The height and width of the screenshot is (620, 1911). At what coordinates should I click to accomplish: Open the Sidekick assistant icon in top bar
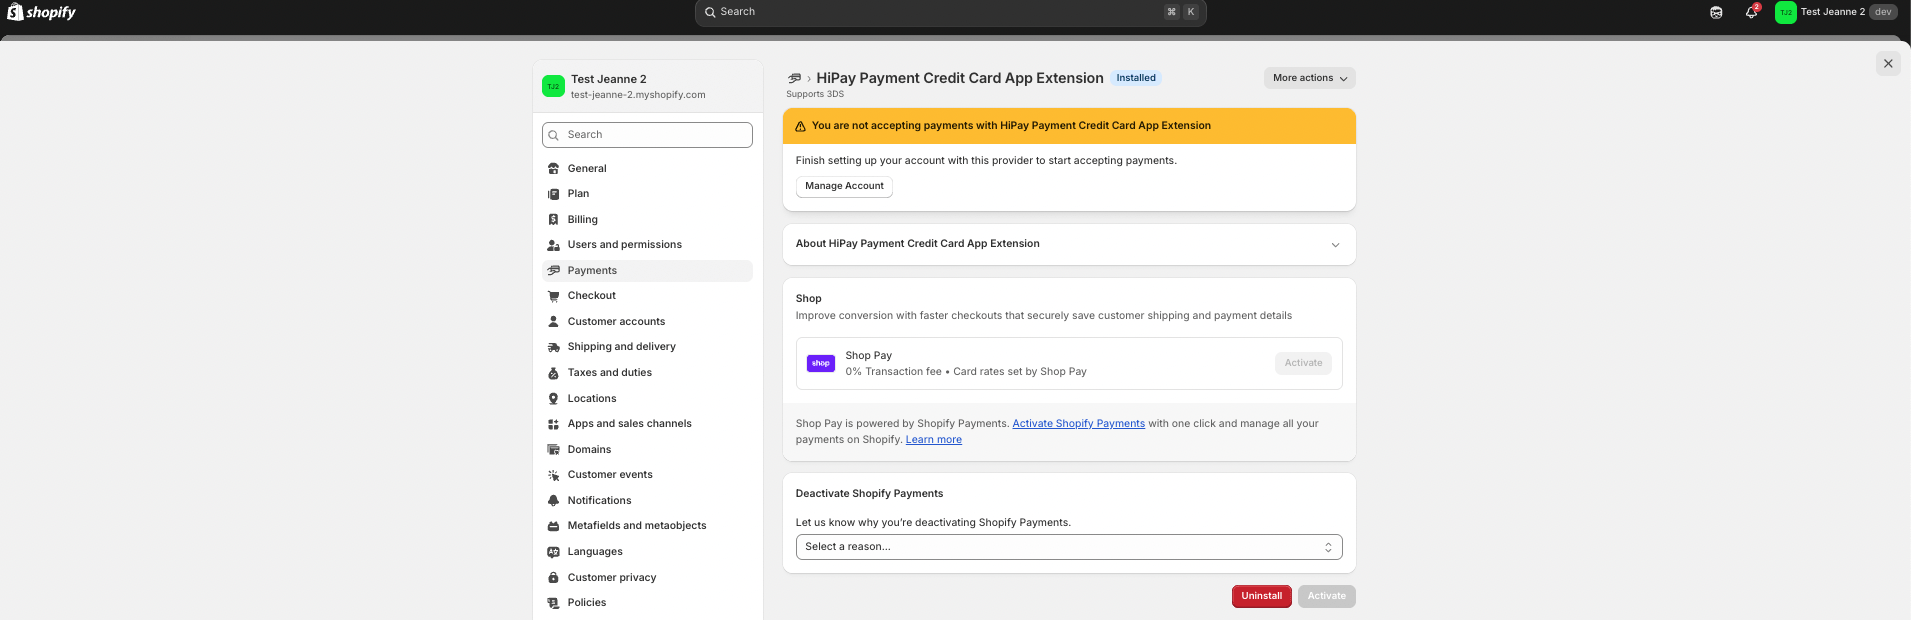coord(1716,12)
